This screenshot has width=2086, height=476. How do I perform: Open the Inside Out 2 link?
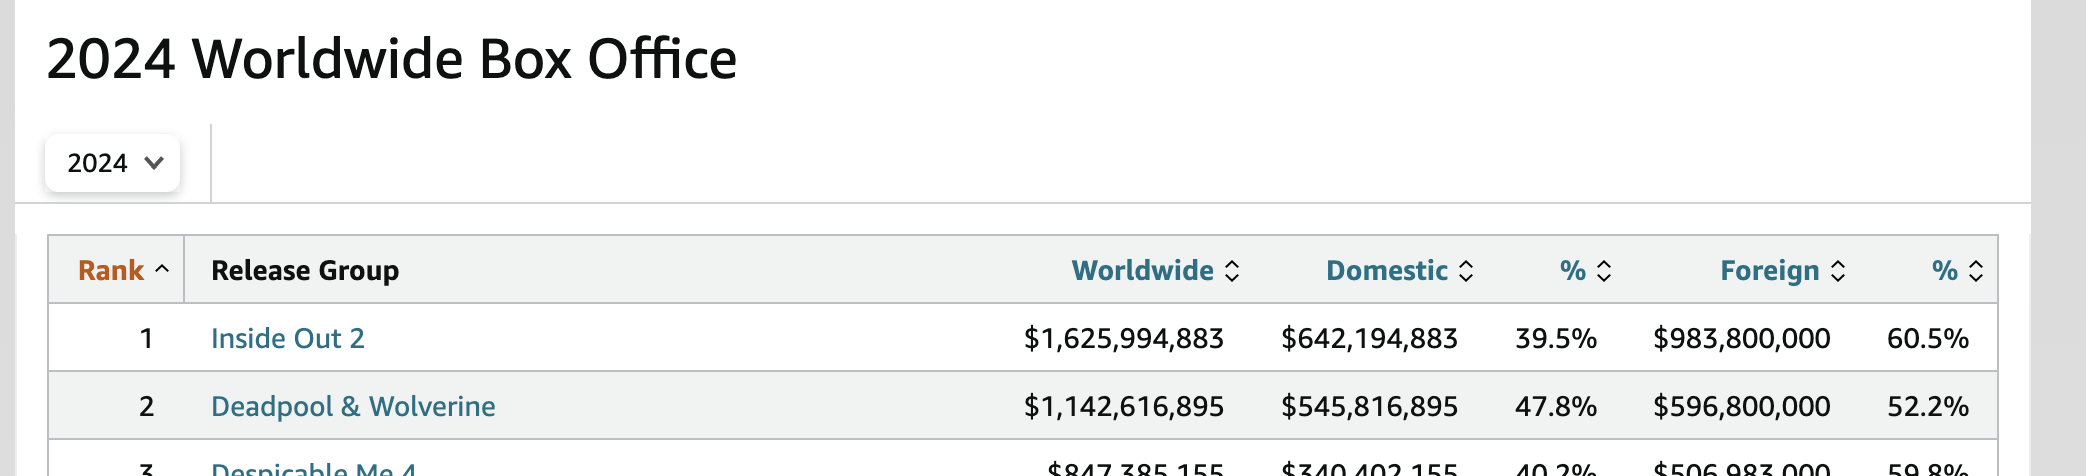pos(288,338)
